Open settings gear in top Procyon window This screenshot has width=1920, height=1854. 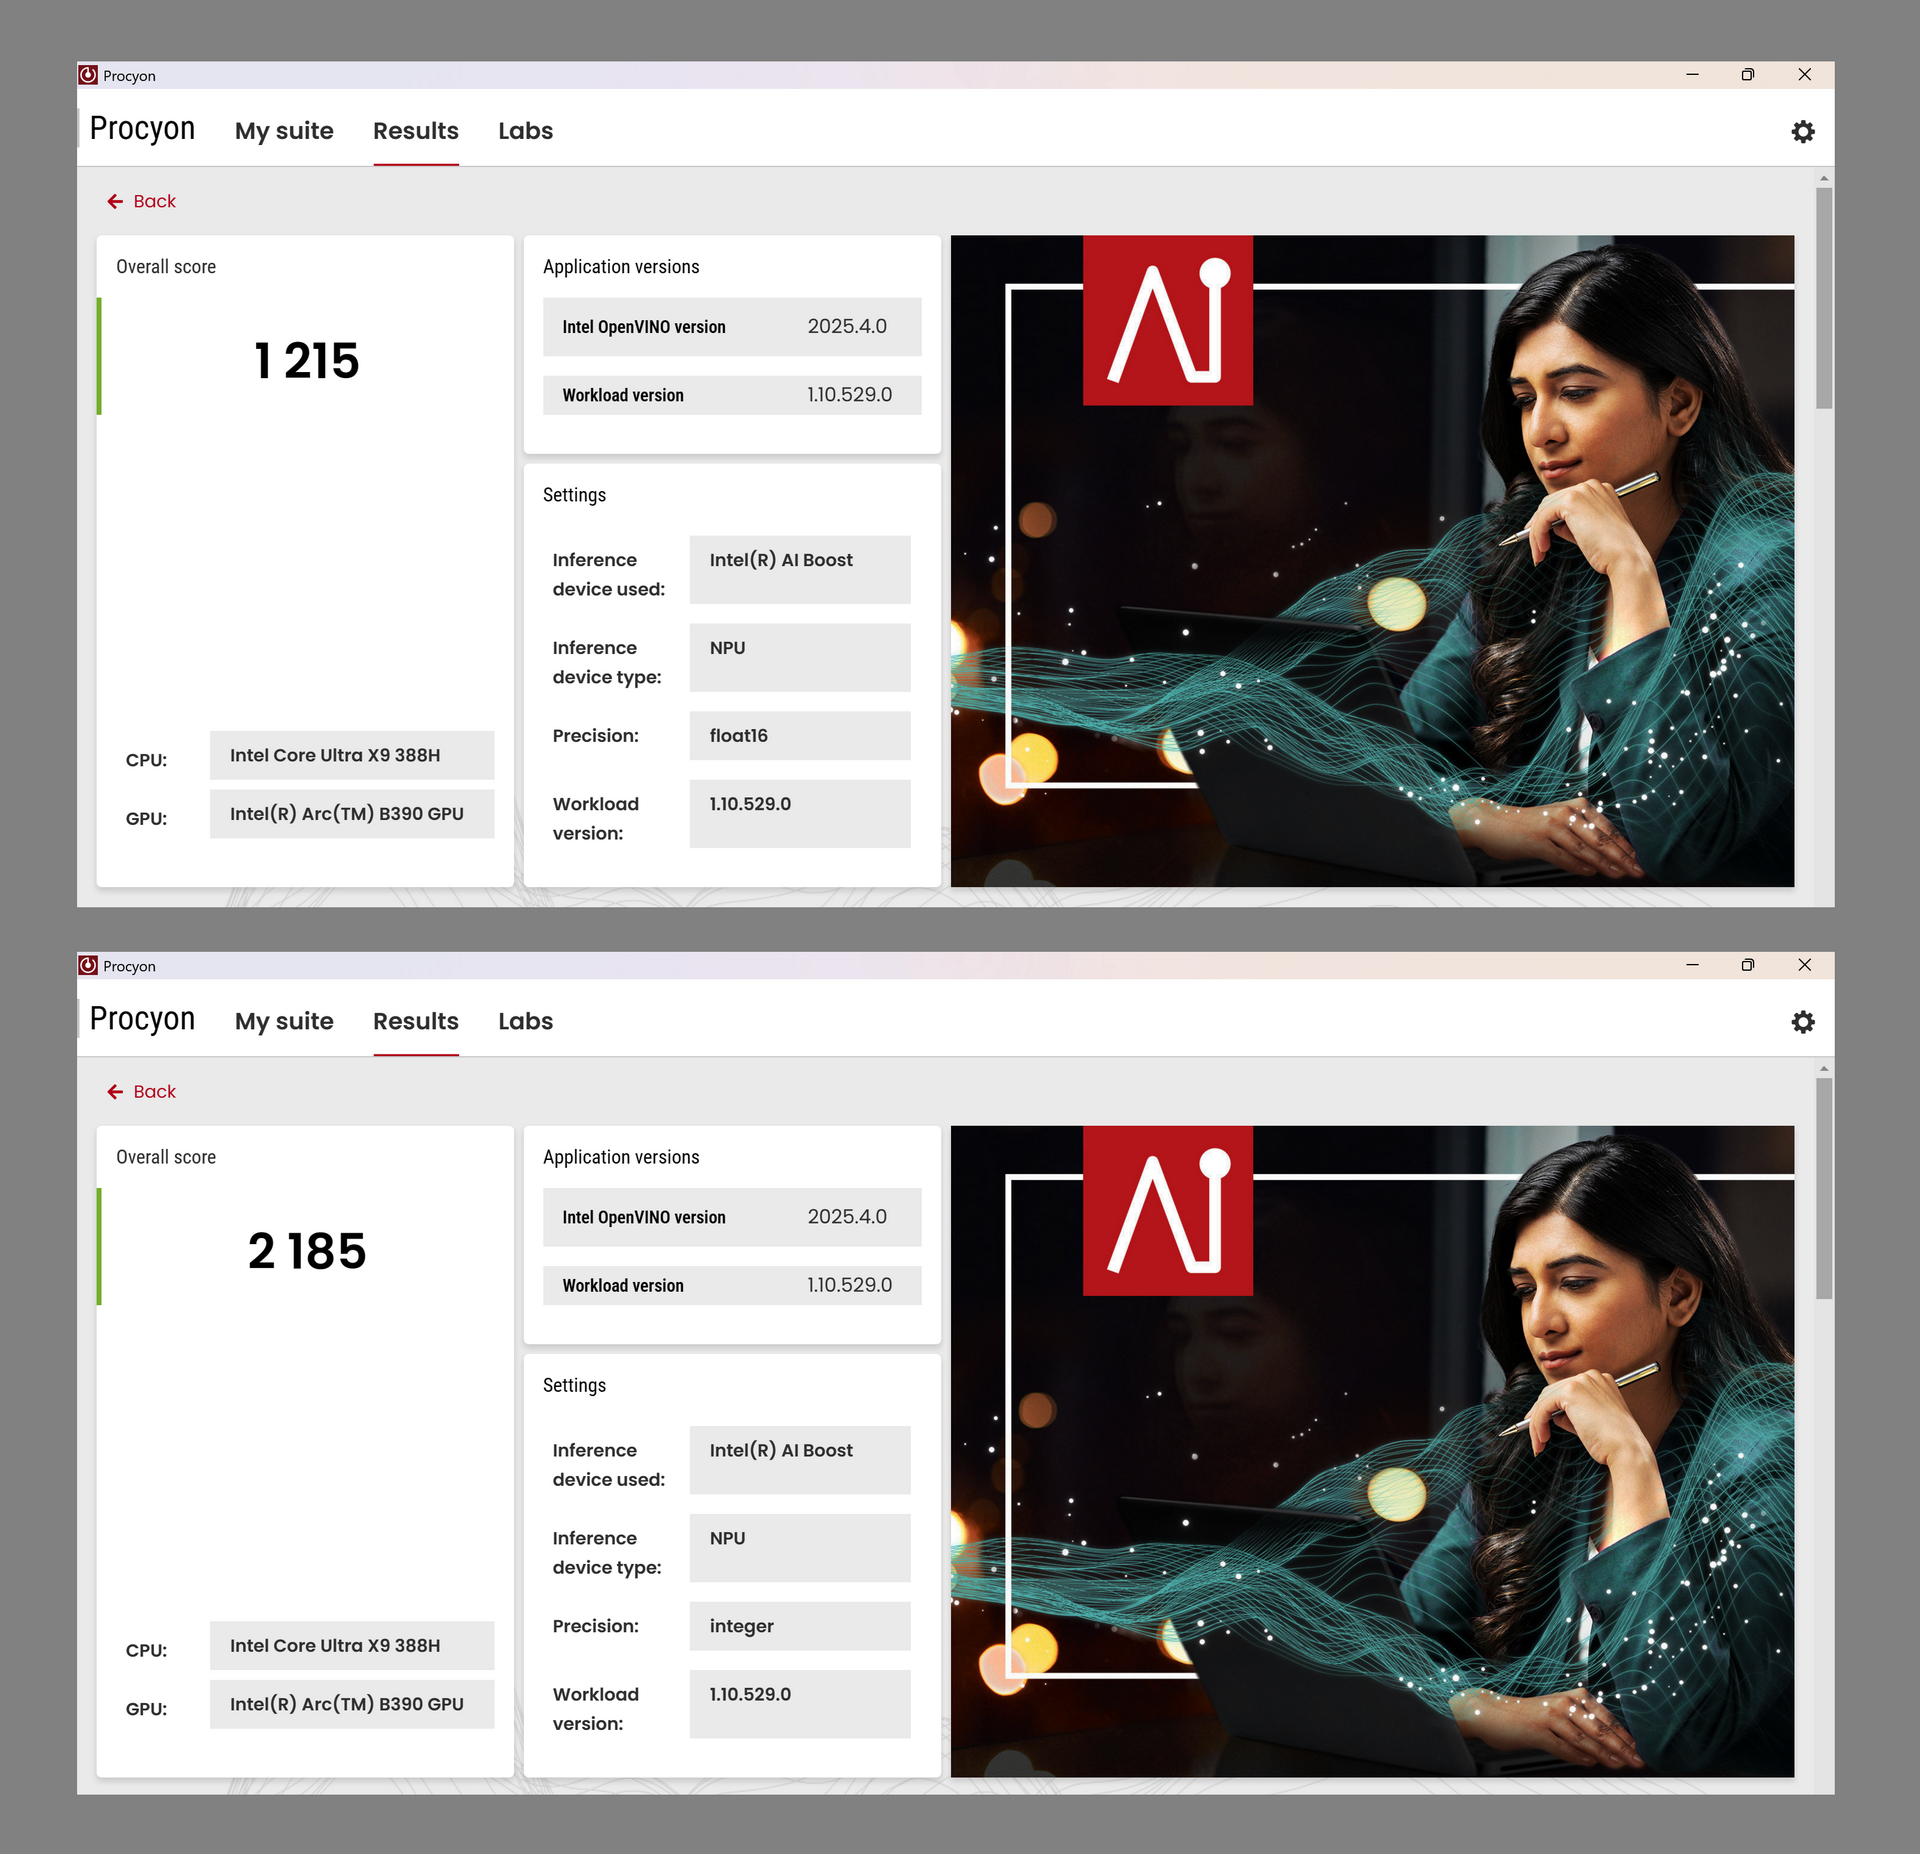[1802, 132]
